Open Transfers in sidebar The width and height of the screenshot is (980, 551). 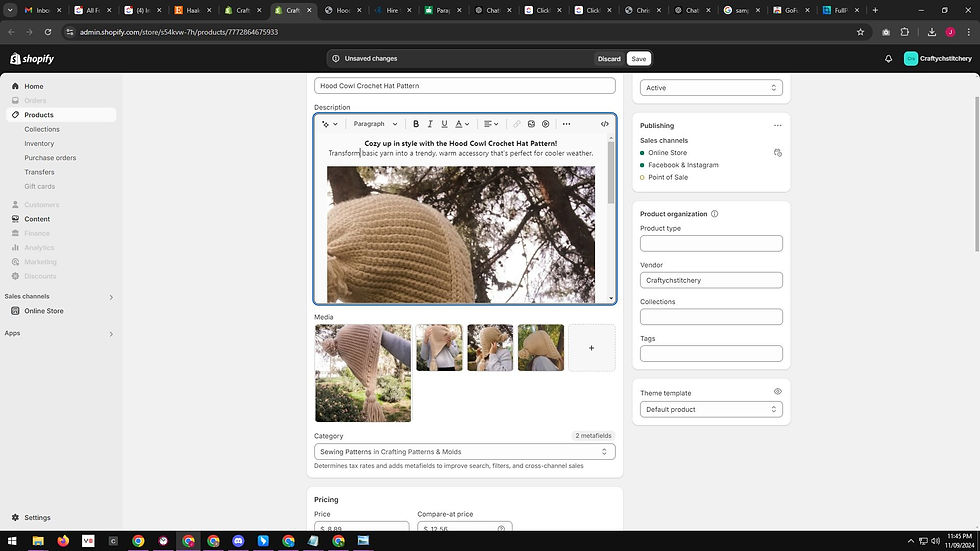click(x=39, y=172)
